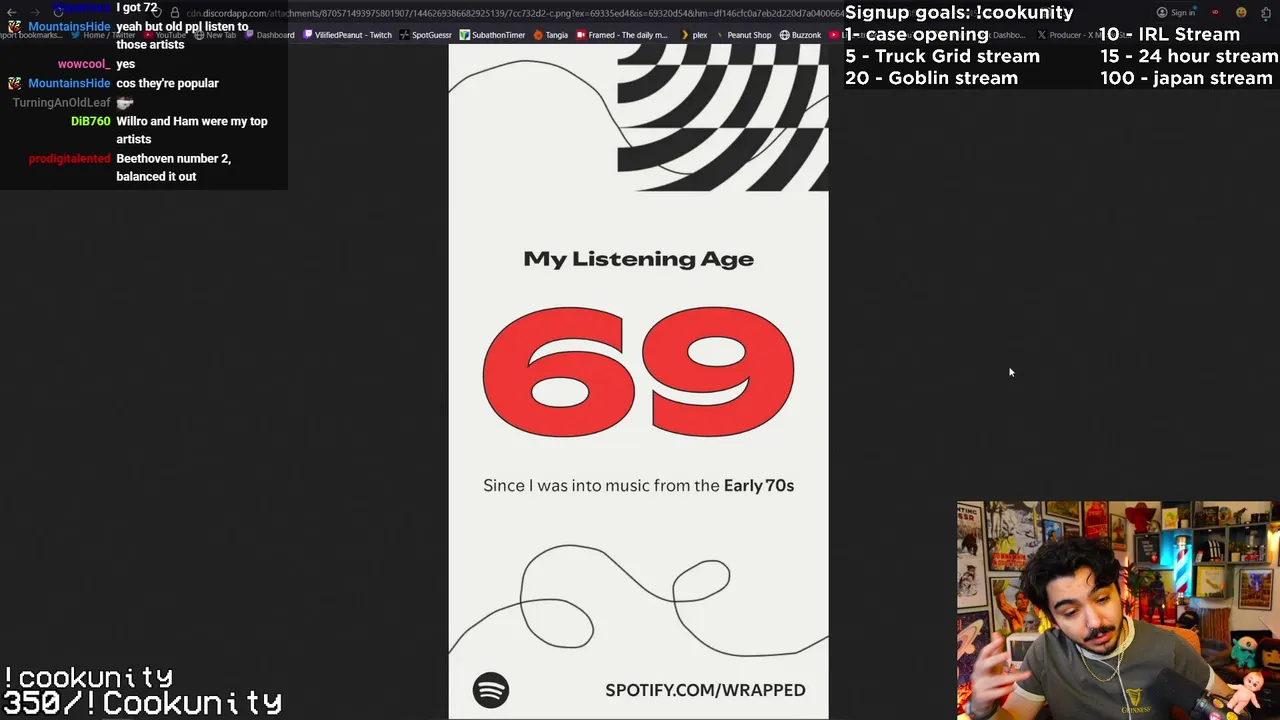
Task: Open the plex bookmark
Action: (x=694, y=35)
